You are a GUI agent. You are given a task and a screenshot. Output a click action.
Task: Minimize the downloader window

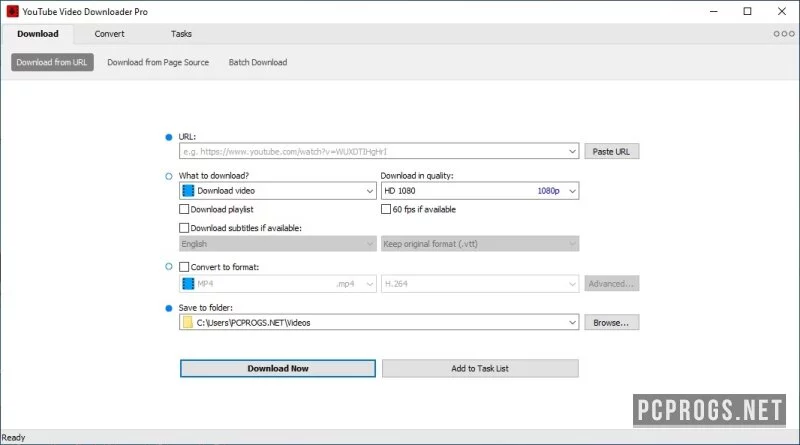tap(714, 11)
